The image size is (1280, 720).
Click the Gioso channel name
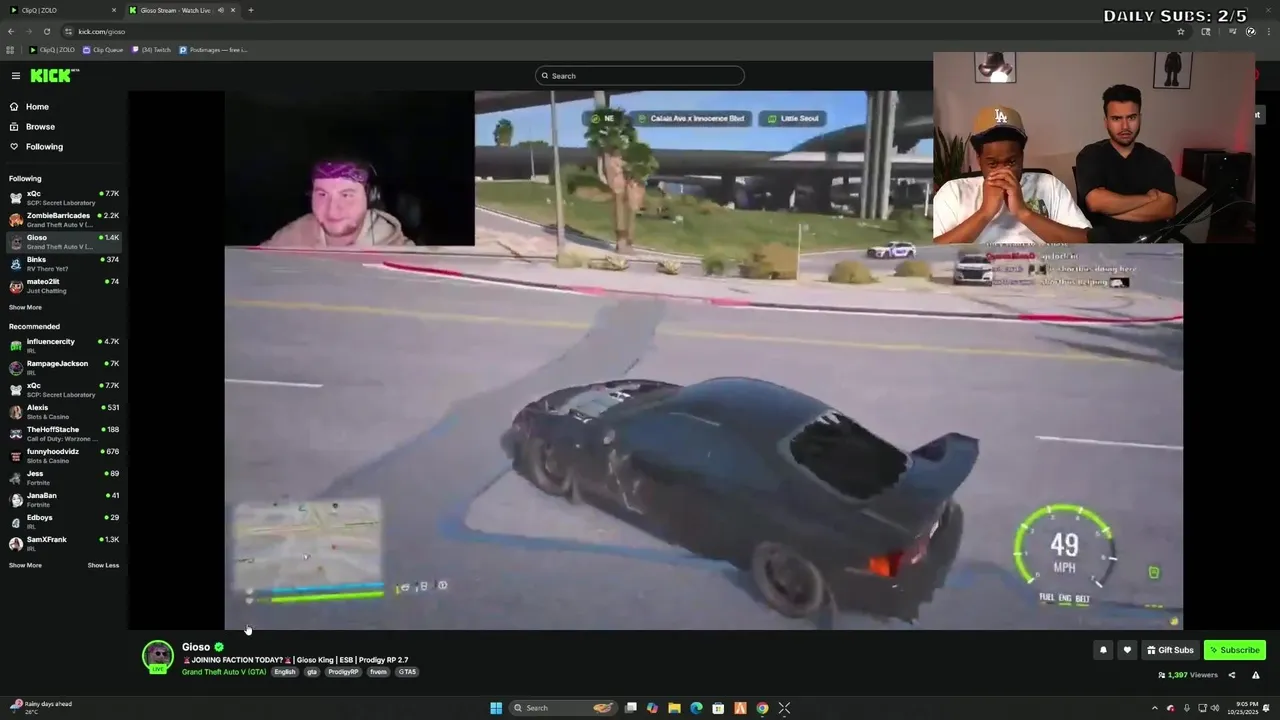click(196, 647)
